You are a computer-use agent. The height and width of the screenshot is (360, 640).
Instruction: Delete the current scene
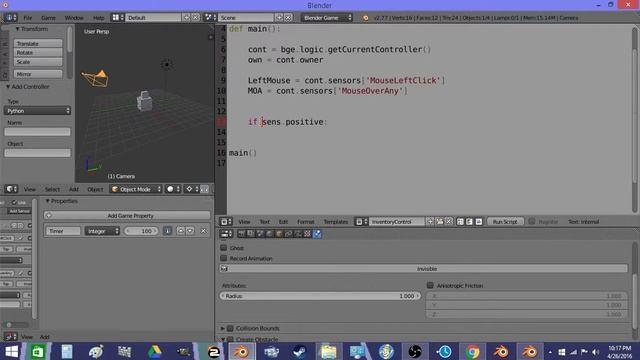point(288,18)
